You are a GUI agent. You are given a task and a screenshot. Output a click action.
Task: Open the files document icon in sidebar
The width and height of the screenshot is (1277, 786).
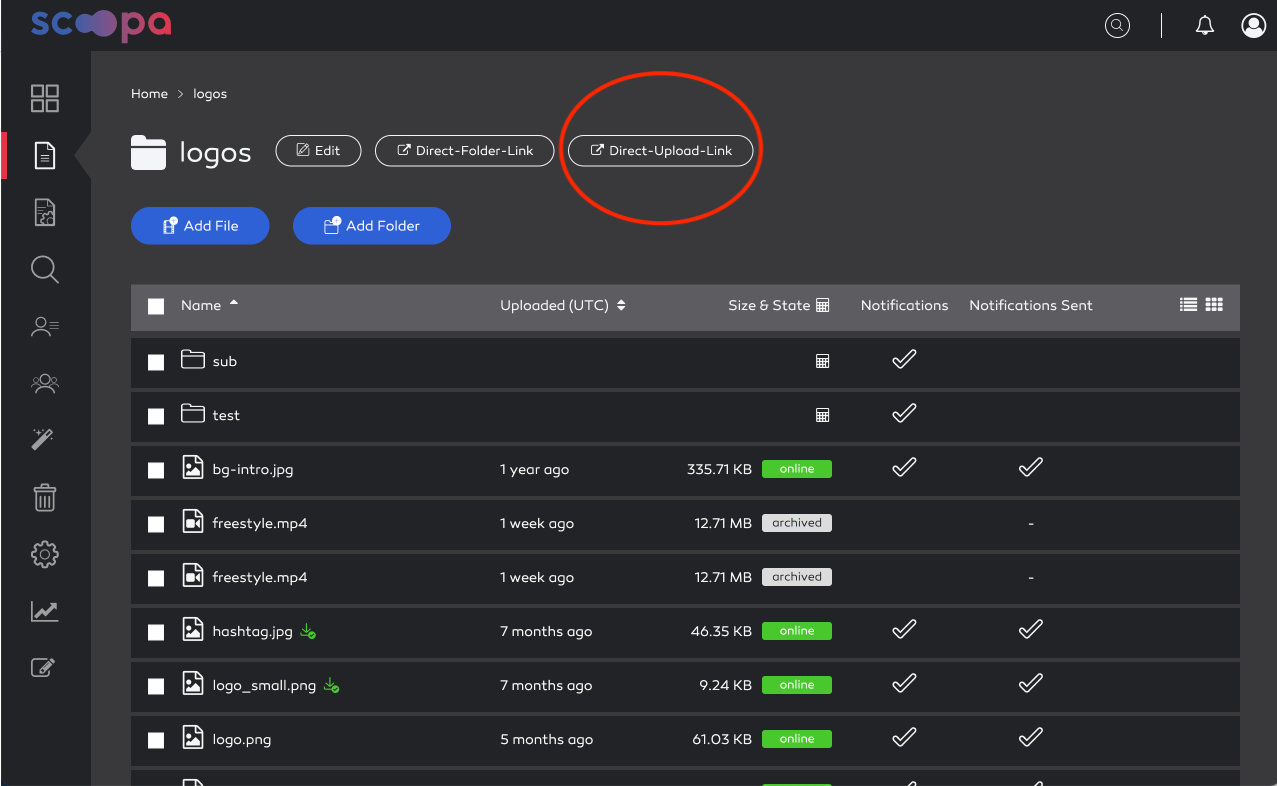(x=45, y=155)
